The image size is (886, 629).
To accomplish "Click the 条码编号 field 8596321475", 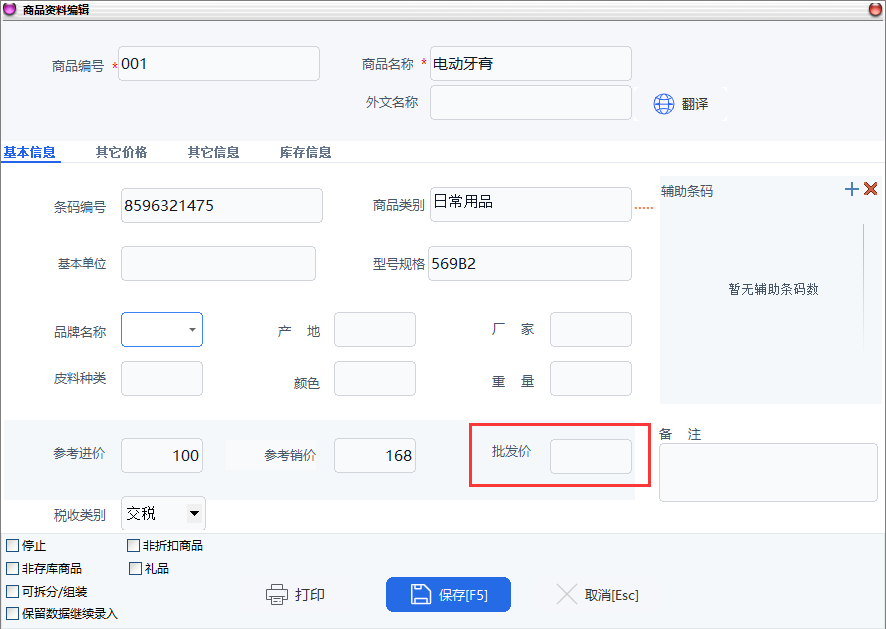I will [222, 205].
